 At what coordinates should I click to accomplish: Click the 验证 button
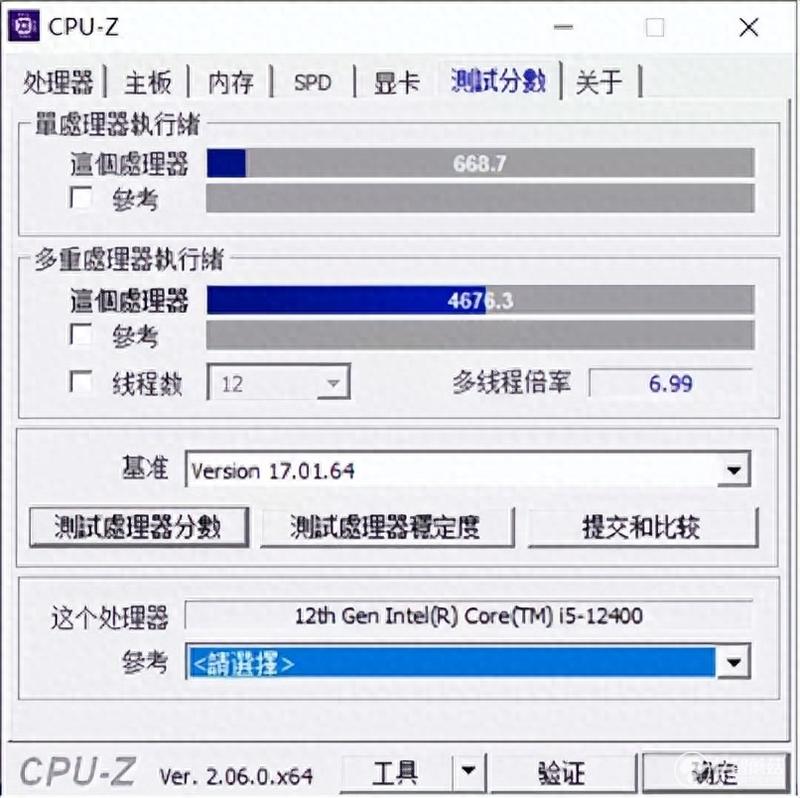pyautogui.click(x=562, y=772)
